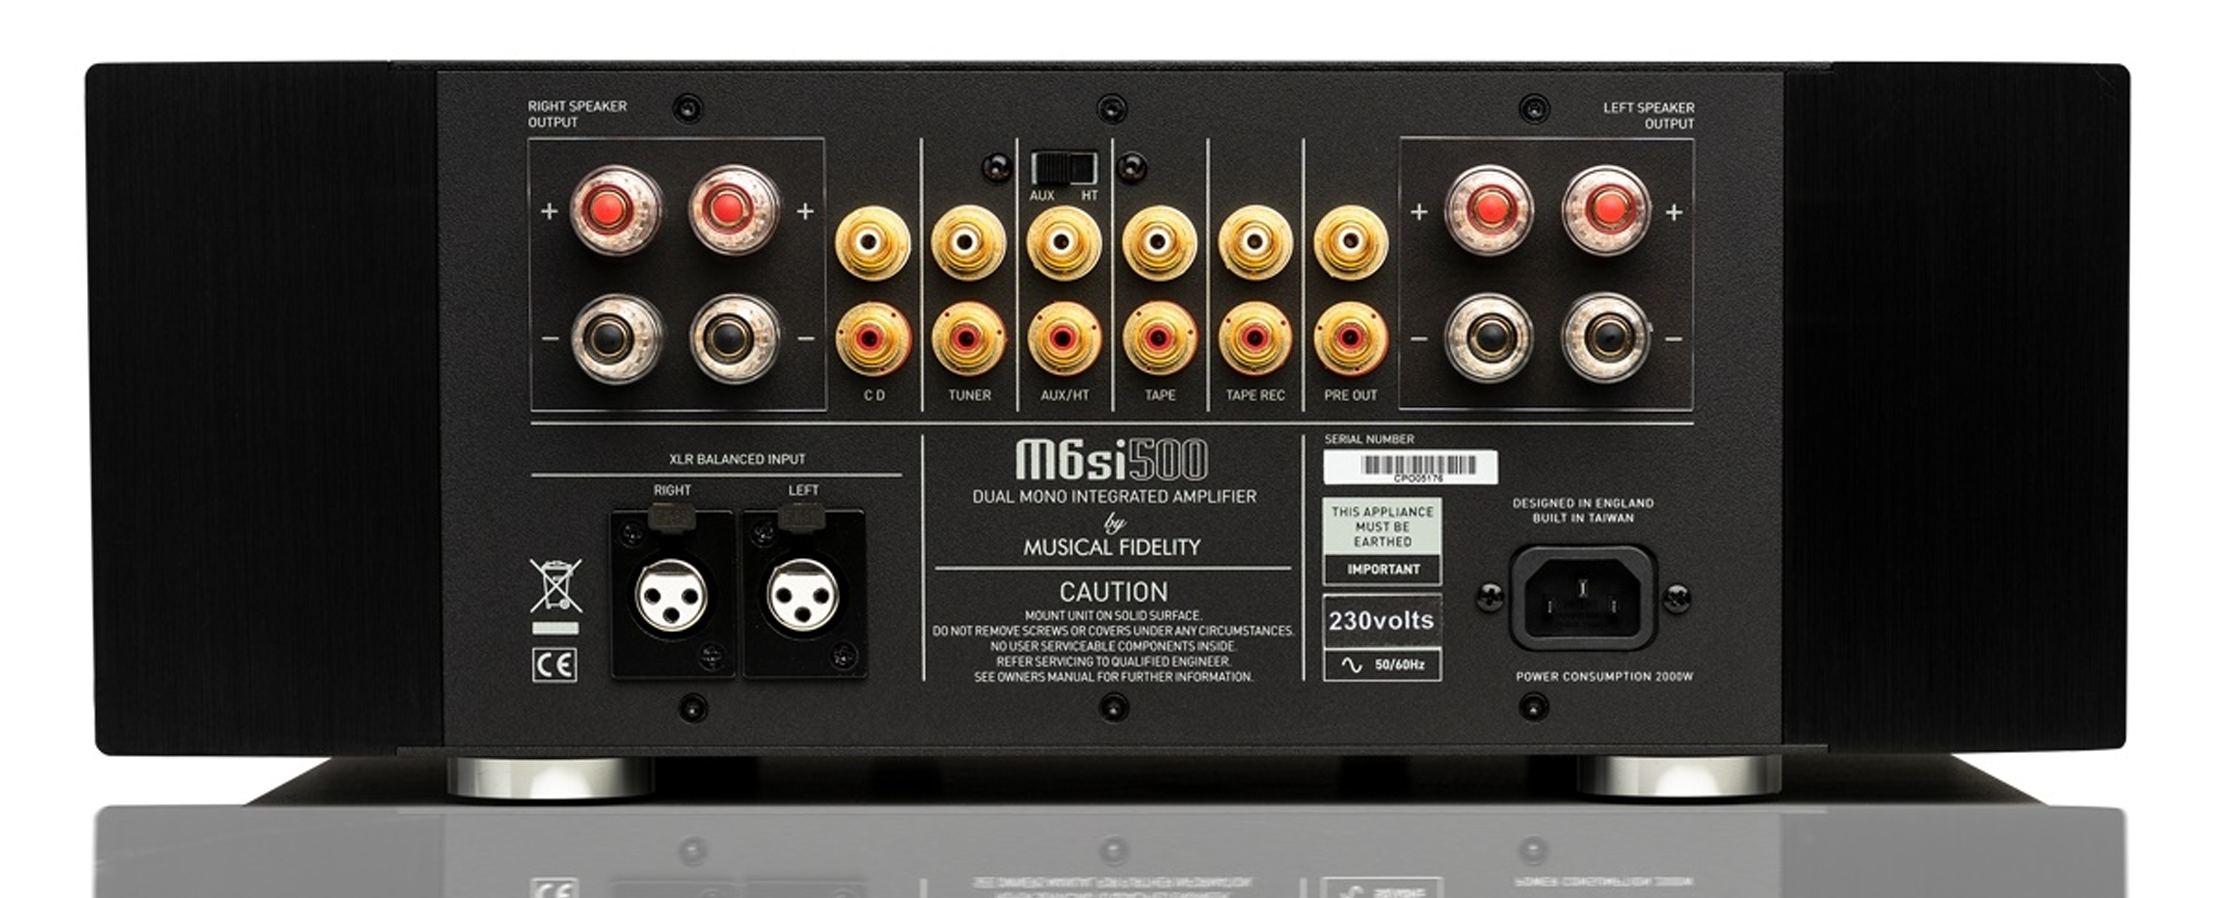2234x898 pixels.
Task: Click THIS APPLIANCE MUST BE EARTHED notice
Action: click(1383, 527)
